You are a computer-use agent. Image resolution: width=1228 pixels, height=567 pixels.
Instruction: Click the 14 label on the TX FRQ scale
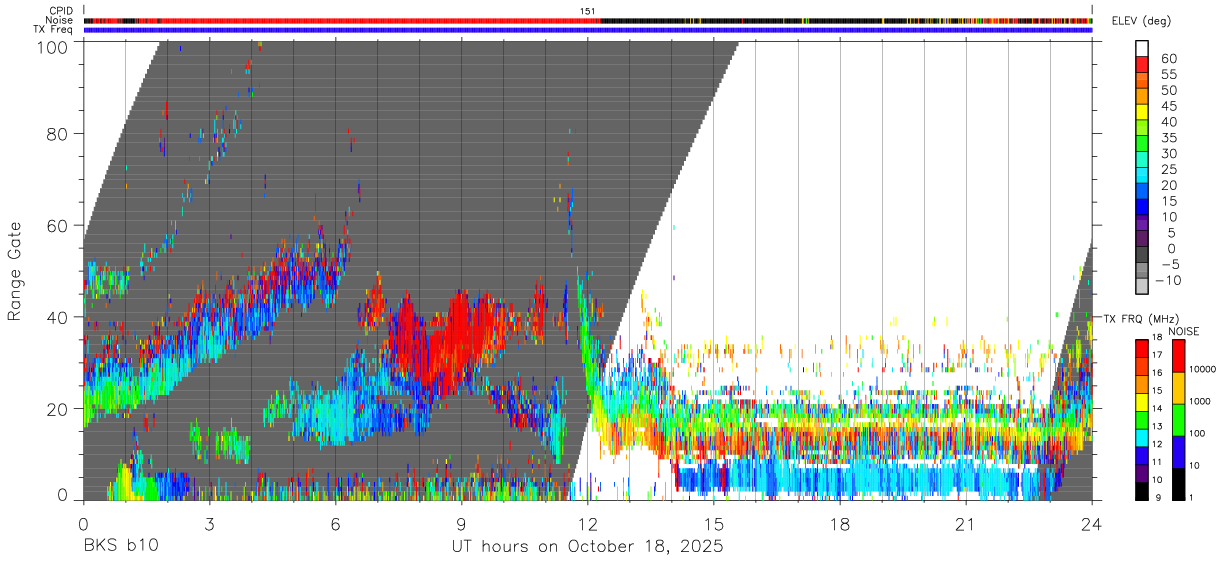click(x=1159, y=409)
